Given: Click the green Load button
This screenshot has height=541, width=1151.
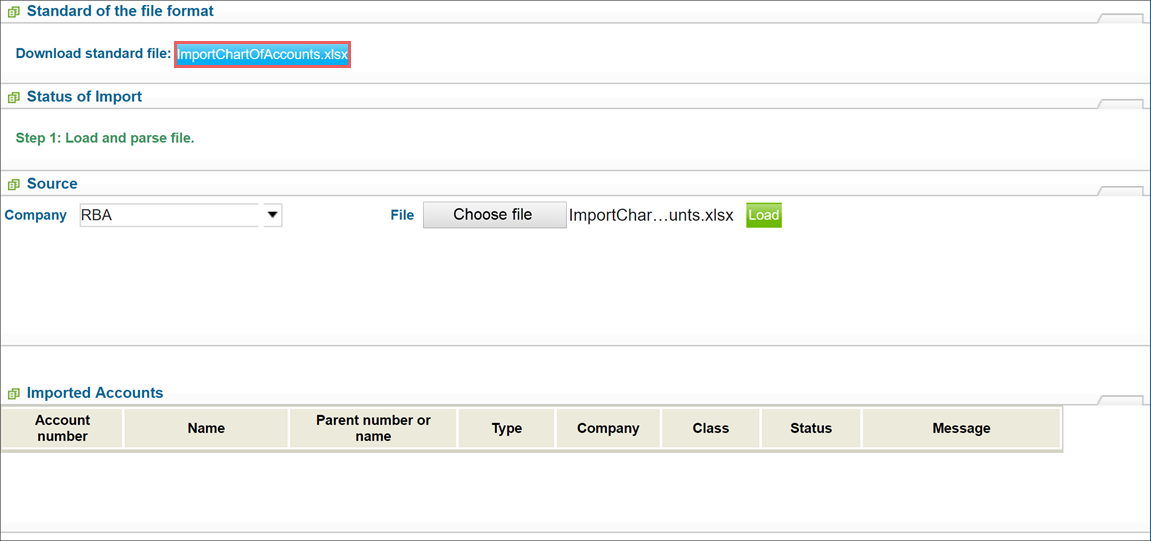Looking at the screenshot, I should [x=763, y=215].
